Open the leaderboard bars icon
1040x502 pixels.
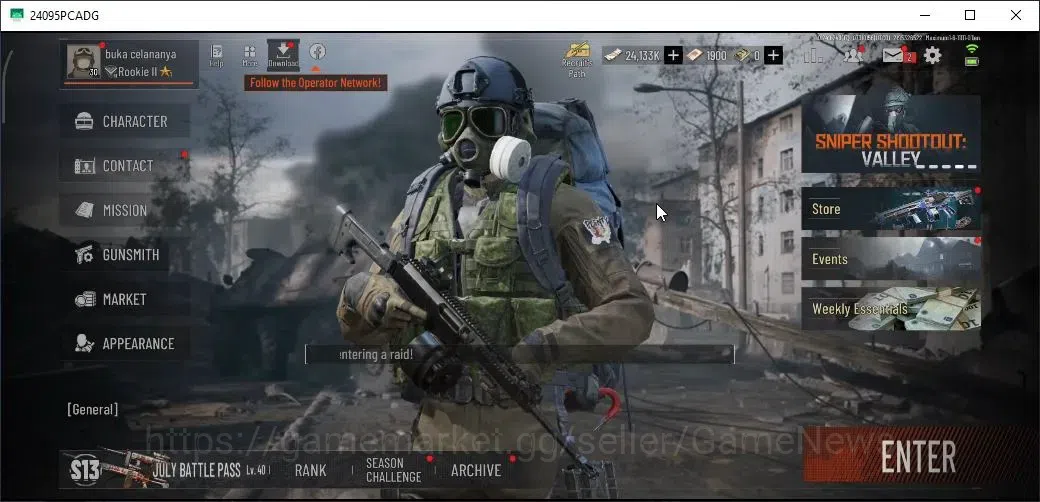click(813, 56)
